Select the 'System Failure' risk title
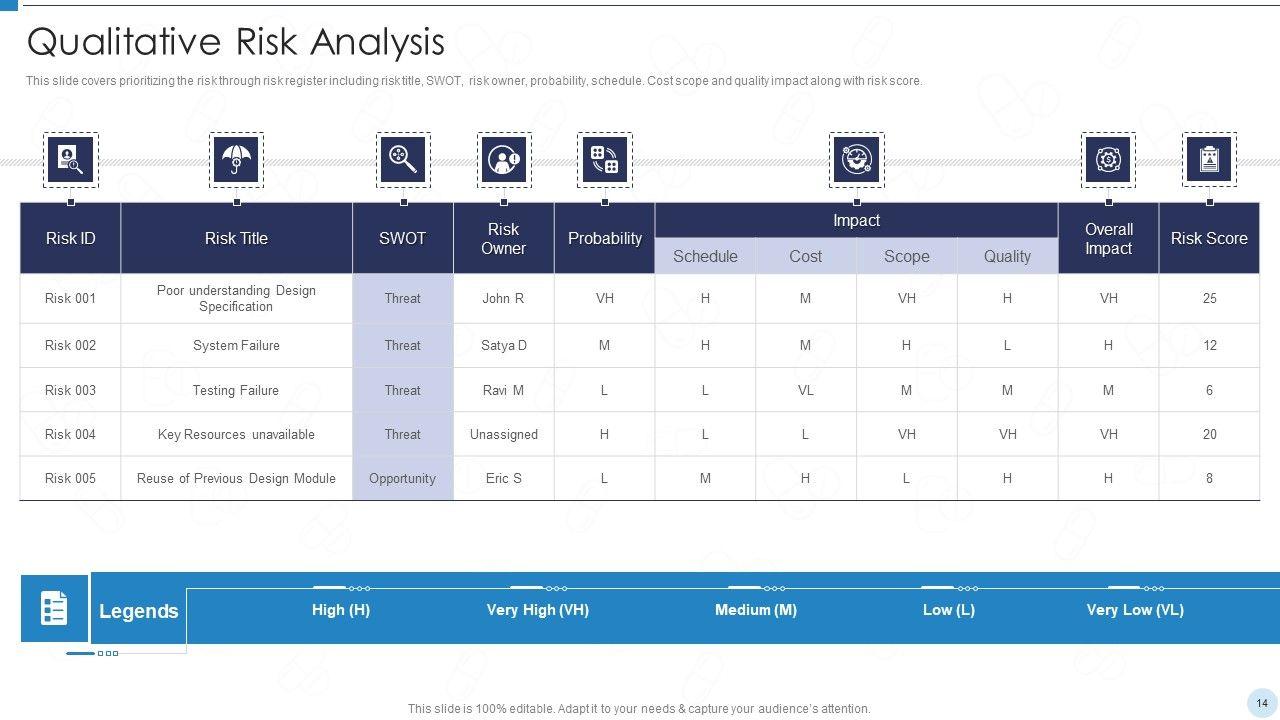This screenshot has height=720, width=1280. point(236,345)
